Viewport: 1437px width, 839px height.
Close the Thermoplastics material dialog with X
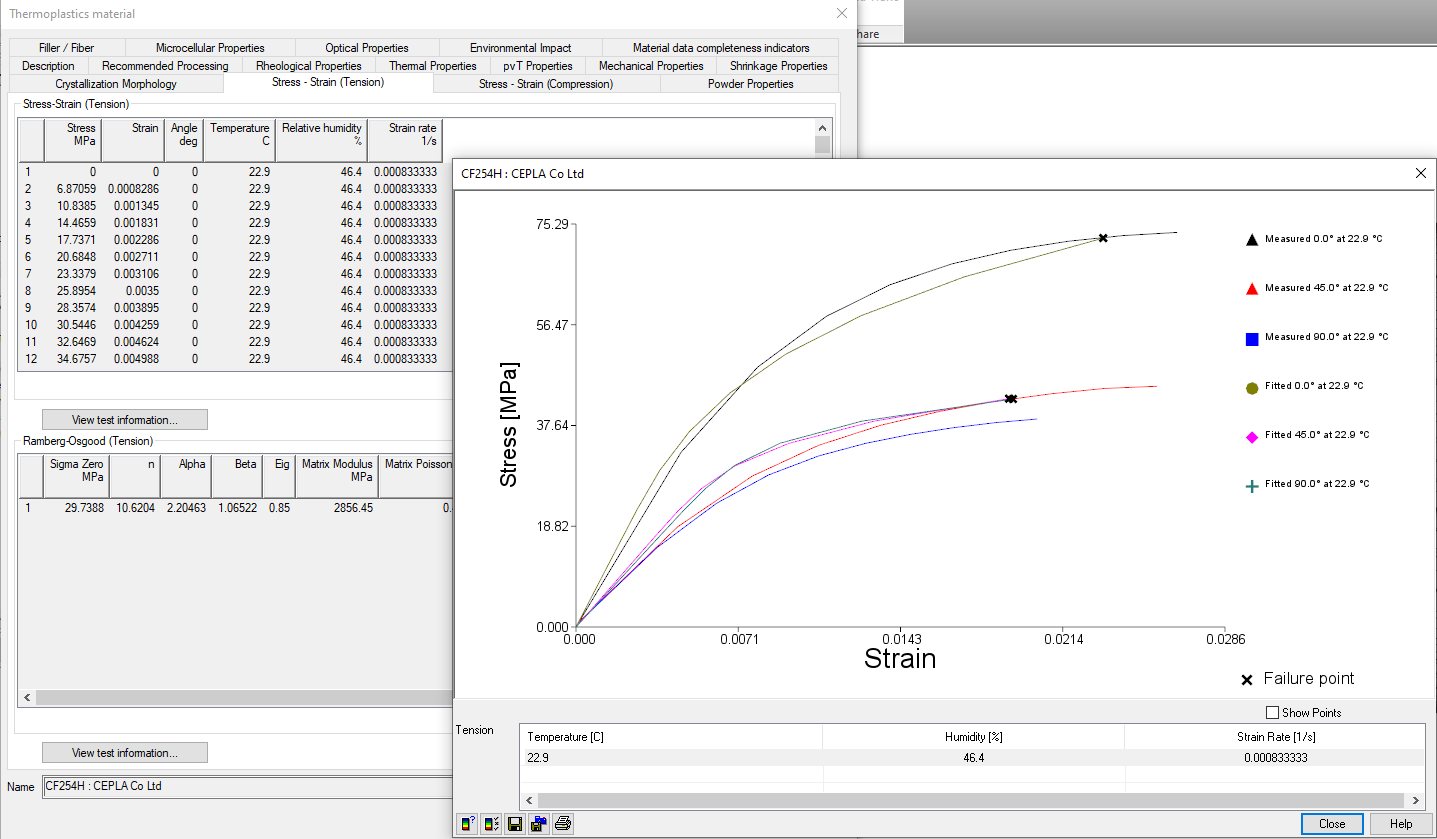[x=842, y=13]
